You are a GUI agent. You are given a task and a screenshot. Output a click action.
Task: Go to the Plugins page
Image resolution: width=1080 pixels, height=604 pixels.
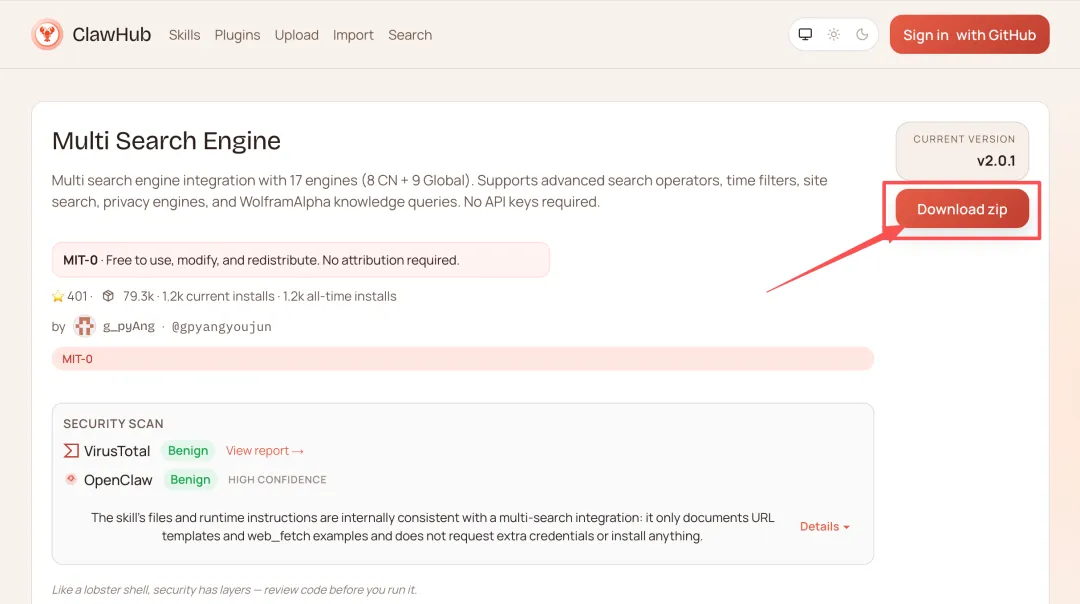point(236,35)
